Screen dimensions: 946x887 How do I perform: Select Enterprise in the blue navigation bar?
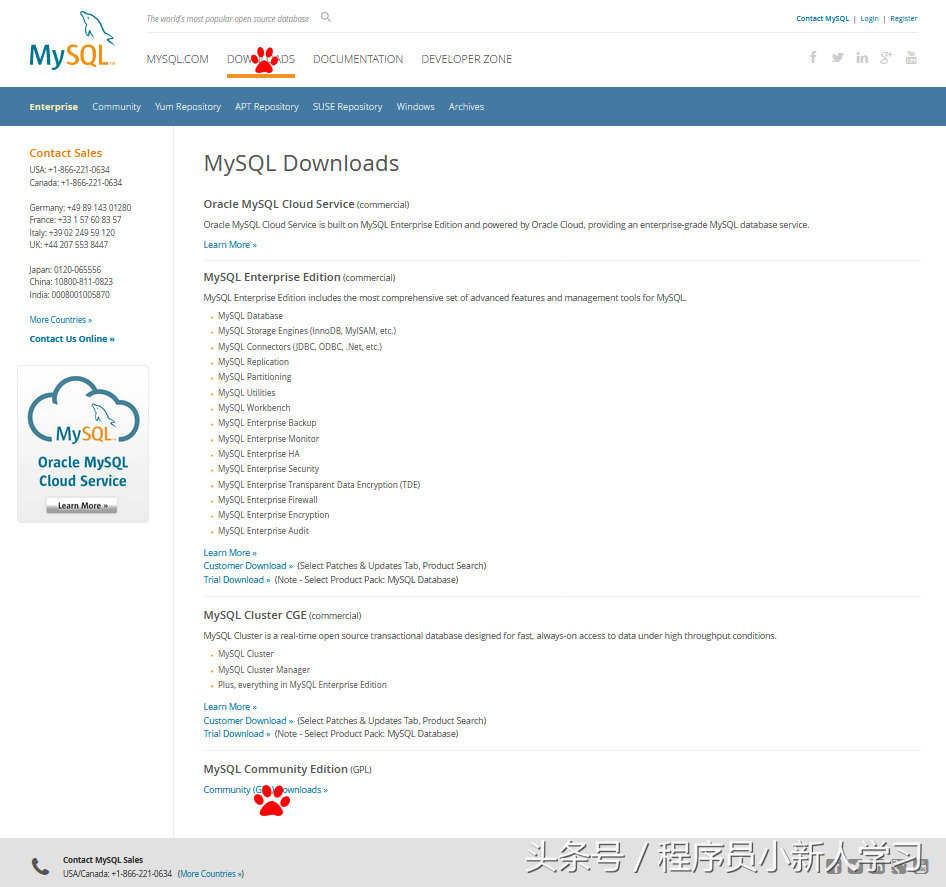pyautogui.click(x=53, y=106)
